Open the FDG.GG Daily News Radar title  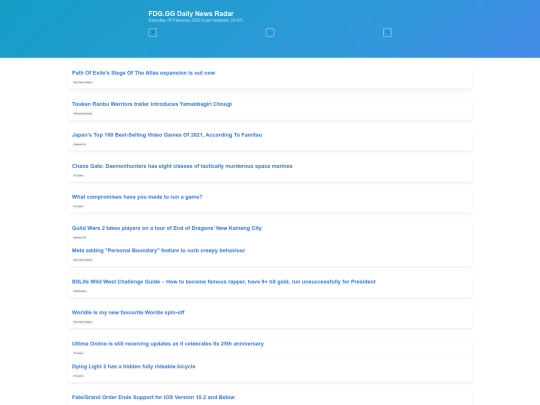191,13
